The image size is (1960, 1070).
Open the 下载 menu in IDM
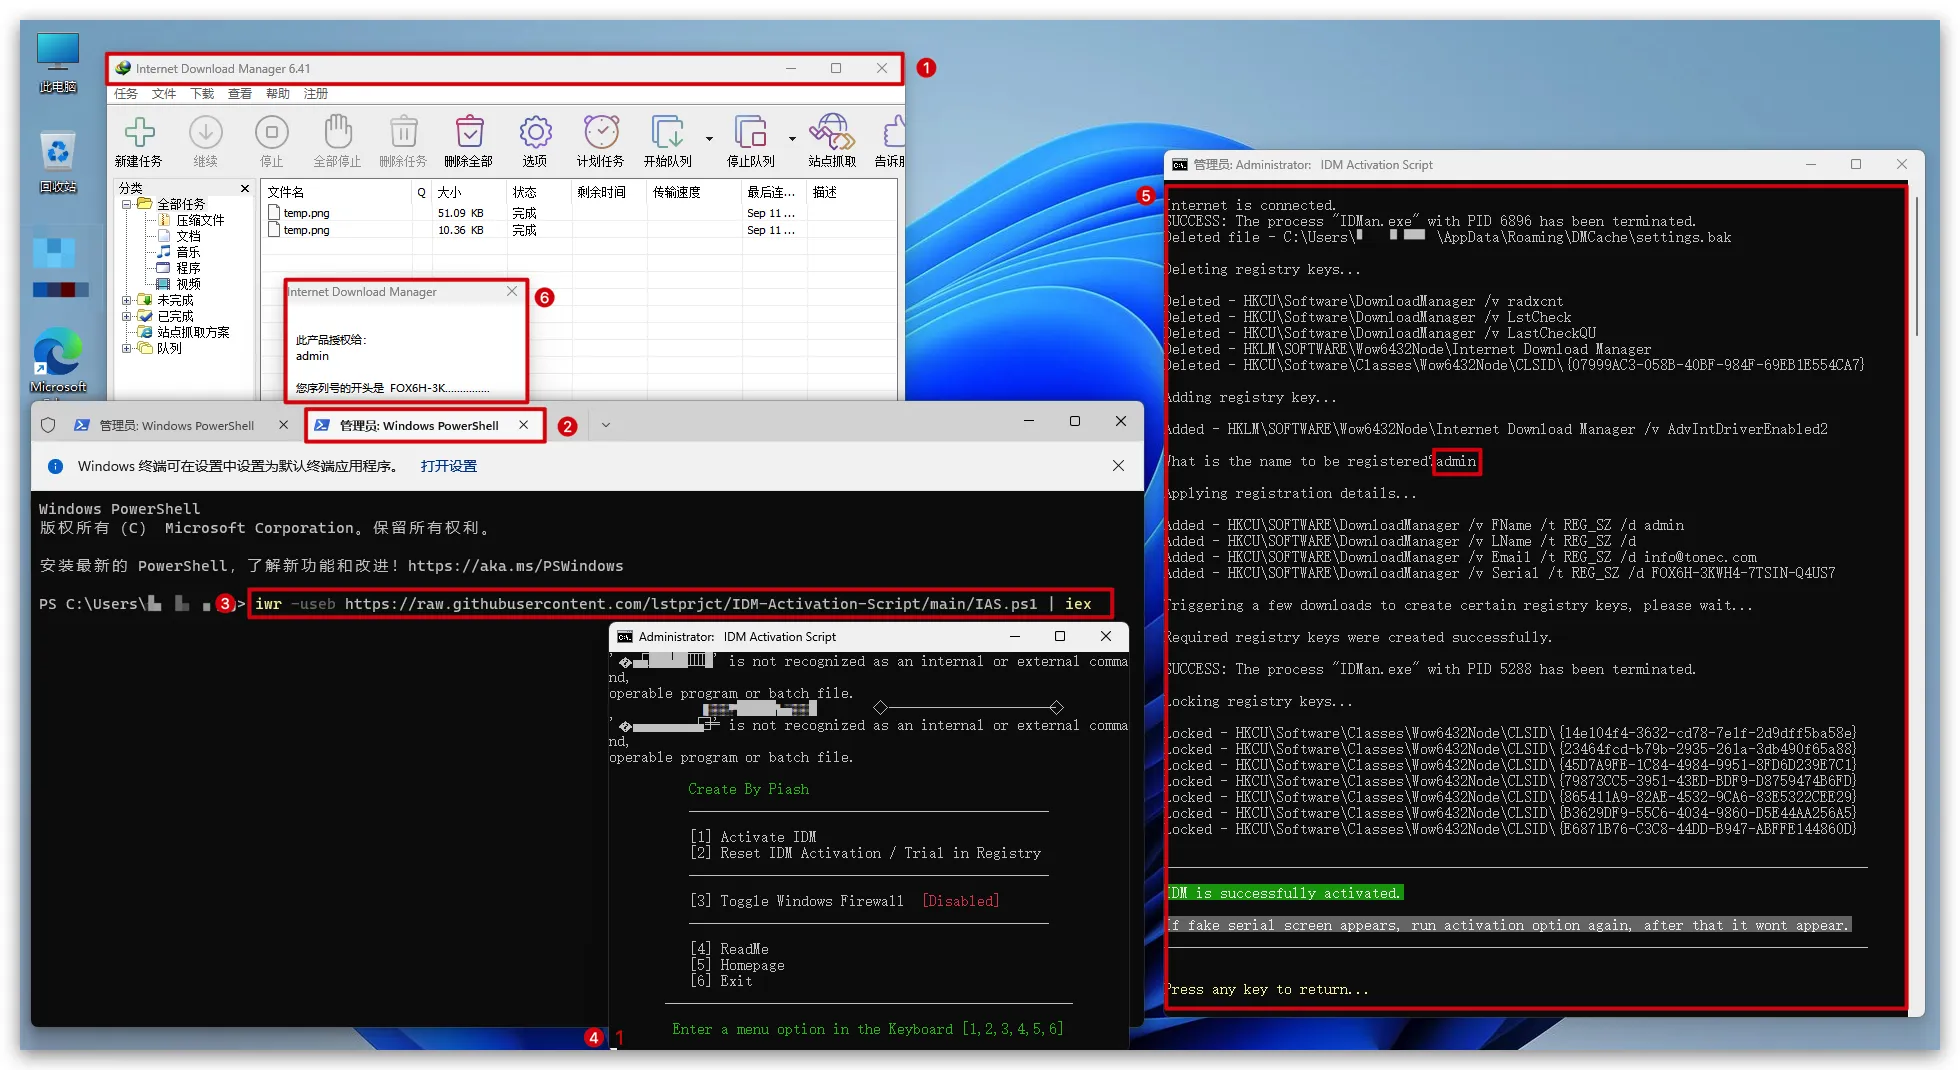pyautogui.click(x=202, y=94)
